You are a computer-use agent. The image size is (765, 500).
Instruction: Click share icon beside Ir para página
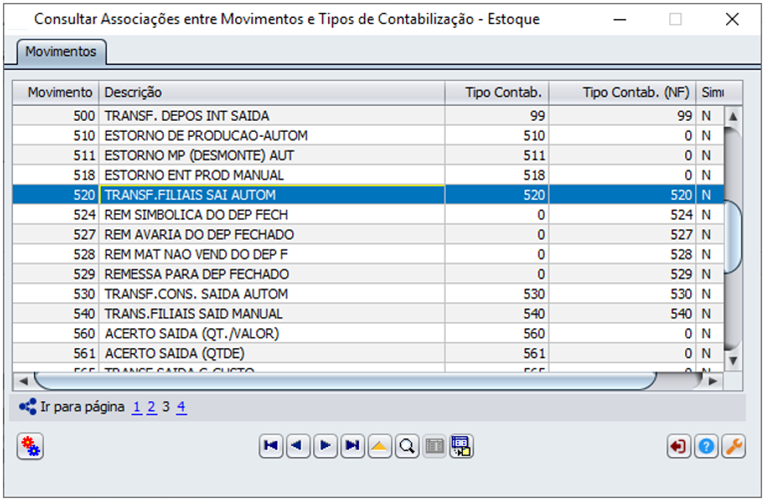(x=28, y=406)
